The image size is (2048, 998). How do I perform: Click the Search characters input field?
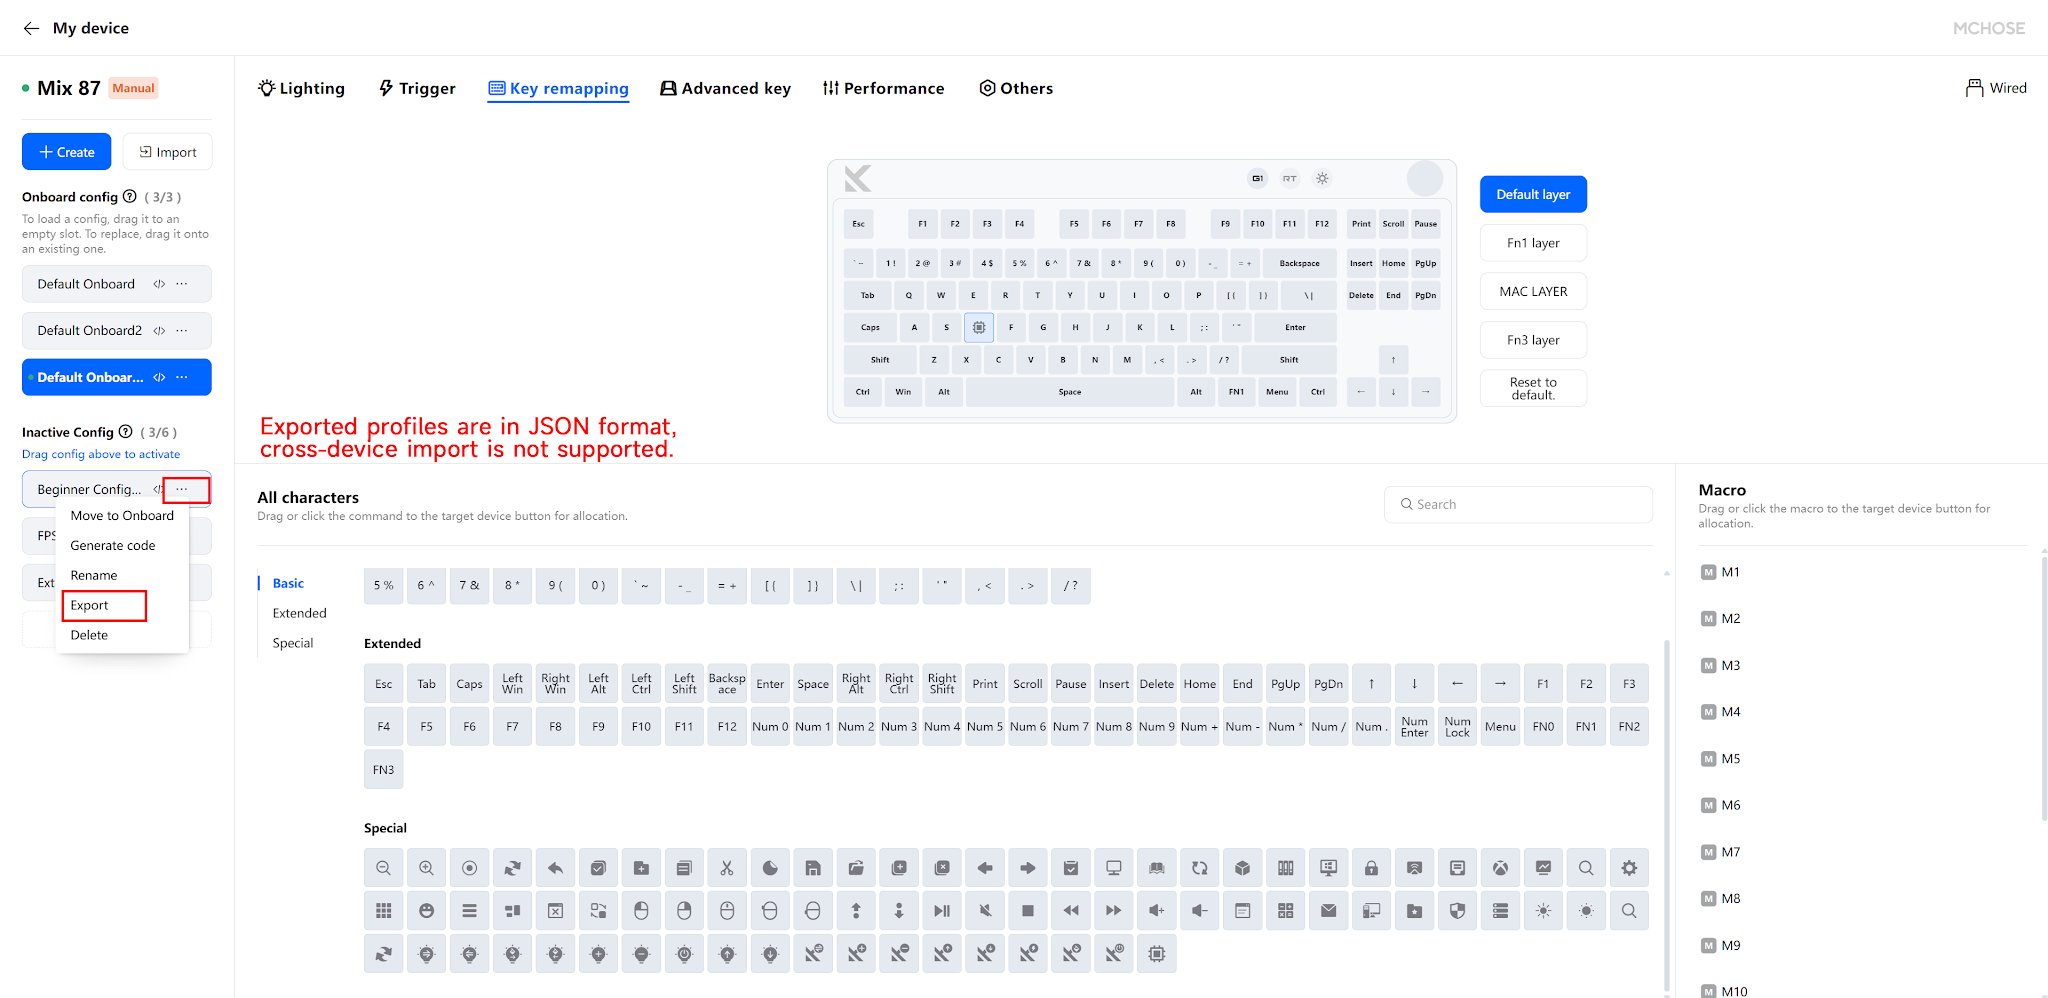(x=1518, y=505)
